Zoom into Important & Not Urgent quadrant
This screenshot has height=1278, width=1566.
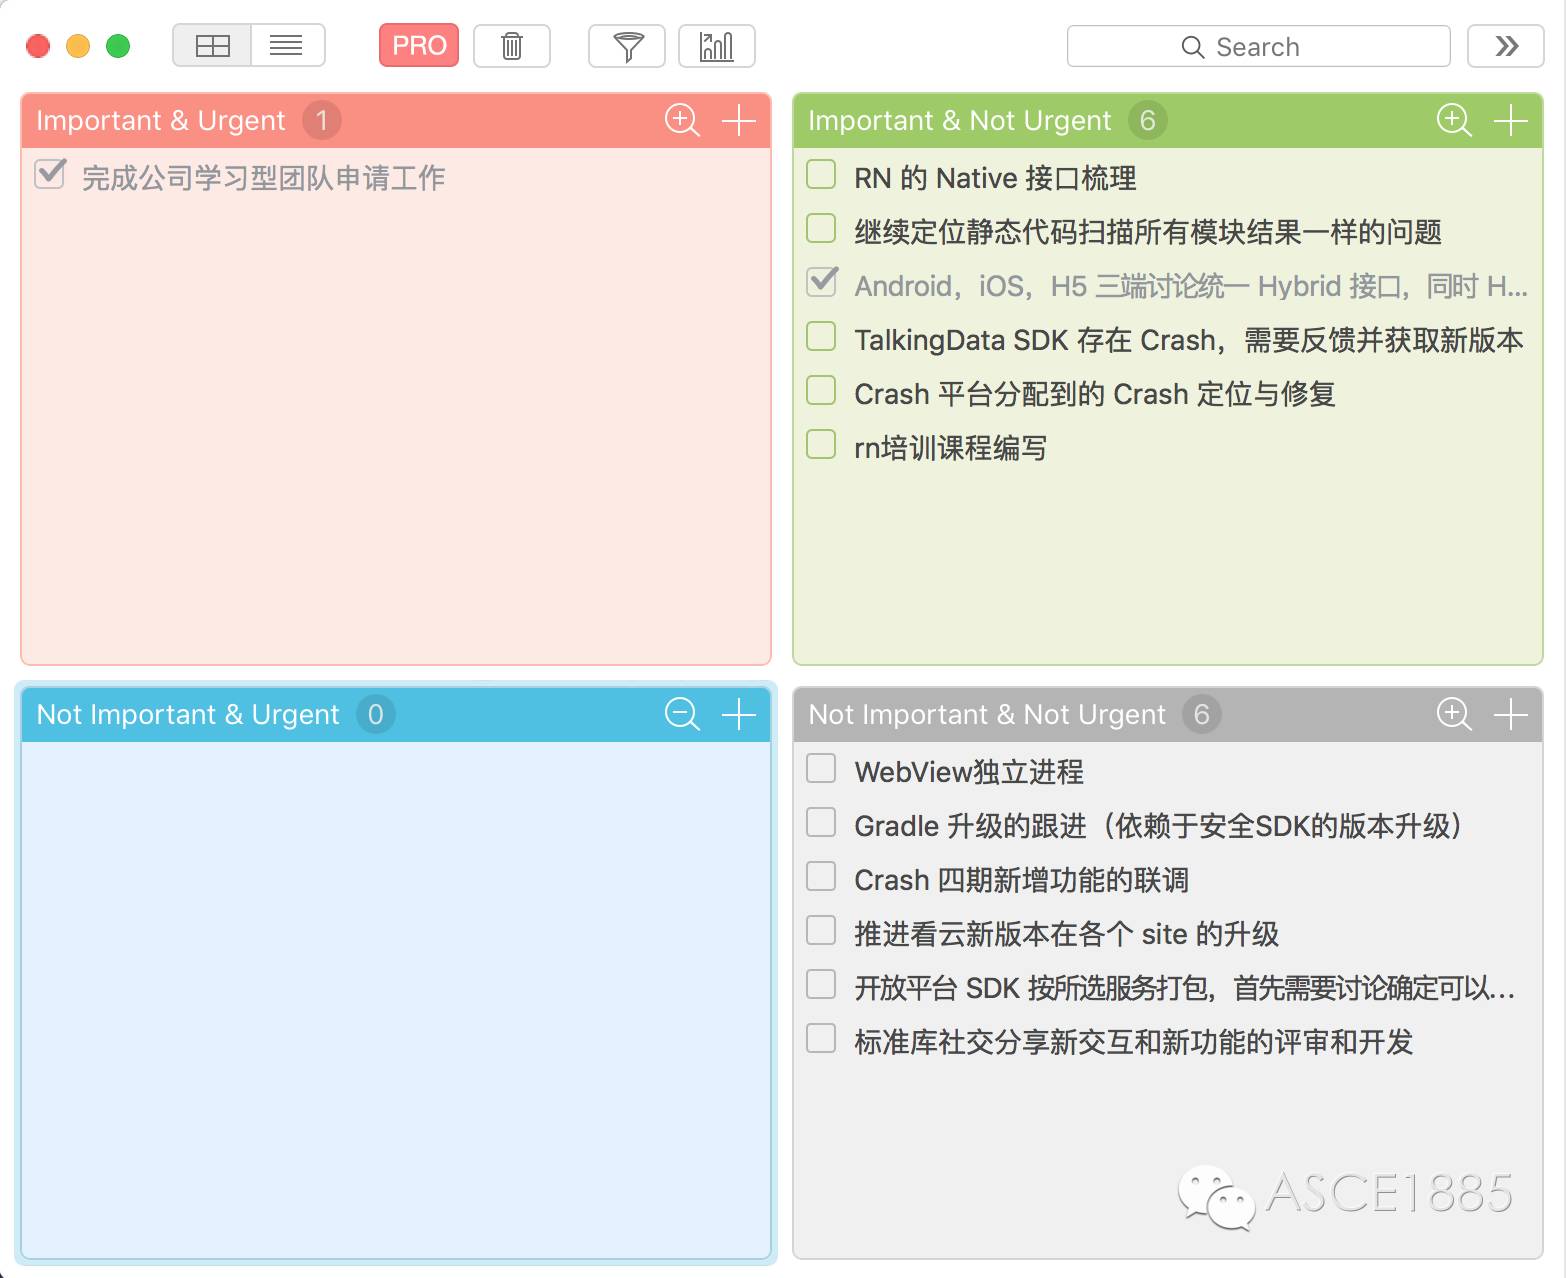click(1454, 120)
